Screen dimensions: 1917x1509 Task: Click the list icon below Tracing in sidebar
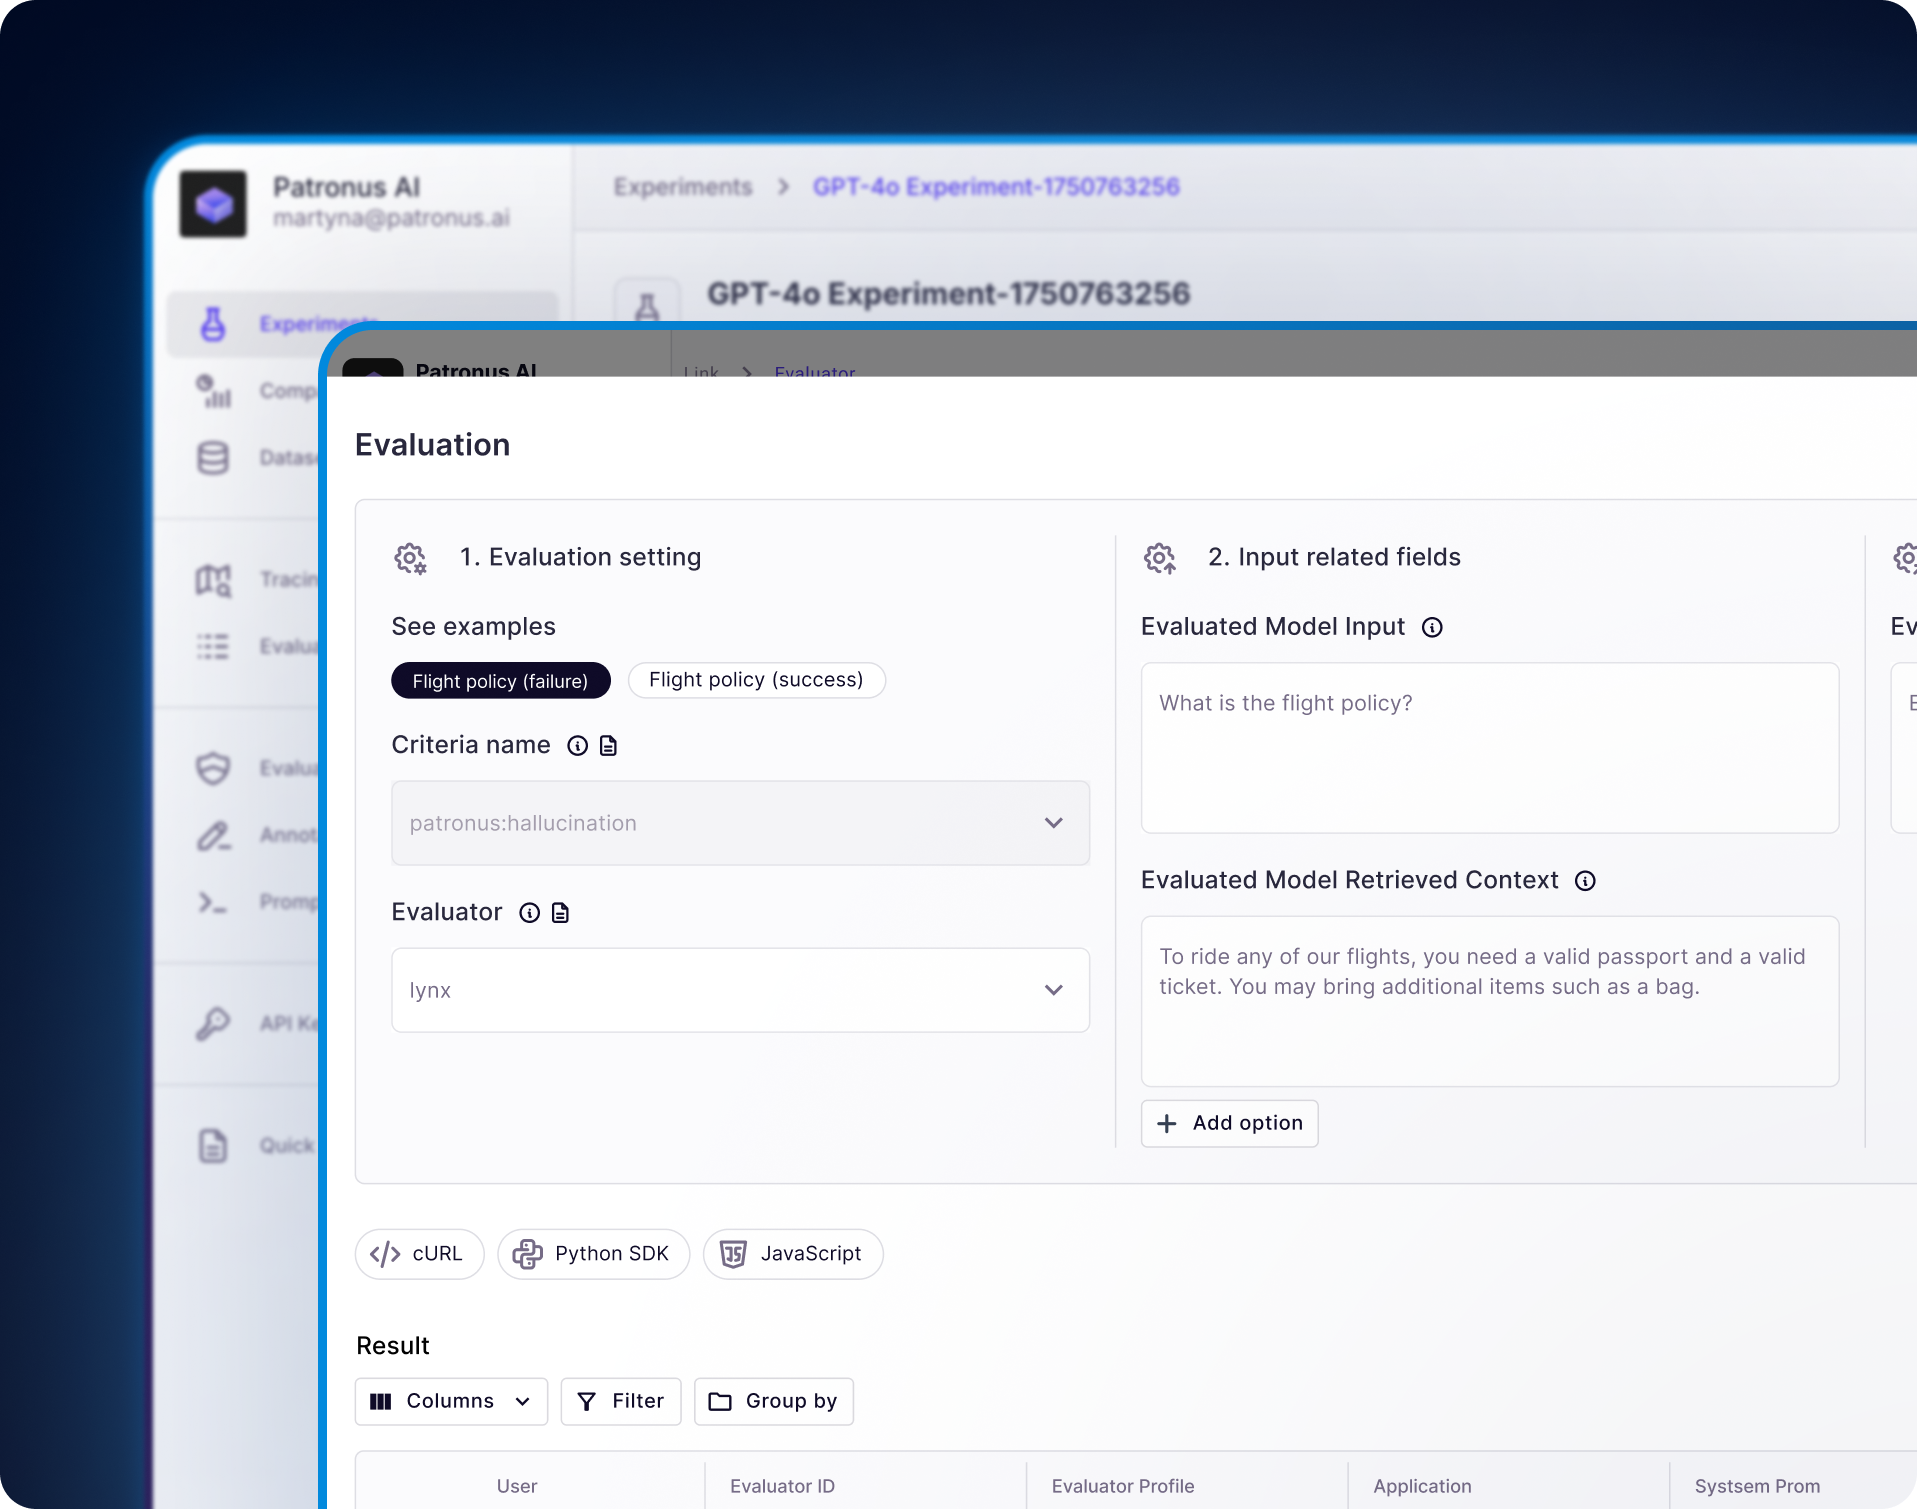point(213,646)
